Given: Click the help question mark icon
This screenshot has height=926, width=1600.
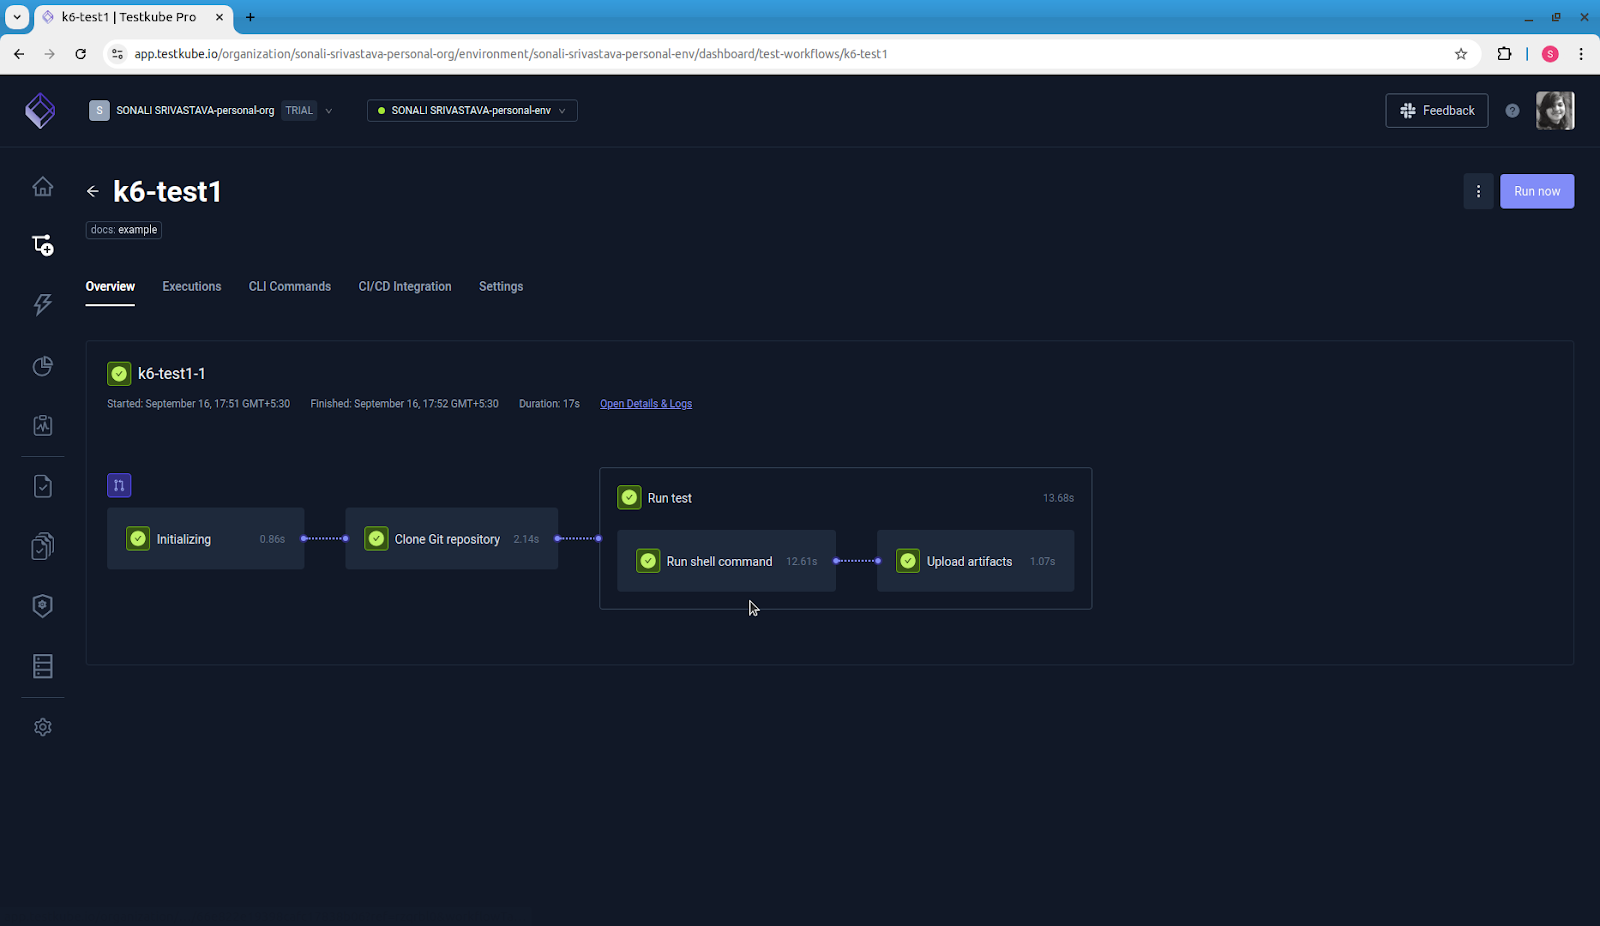Looking at the screenshot, I should 1512,111.
